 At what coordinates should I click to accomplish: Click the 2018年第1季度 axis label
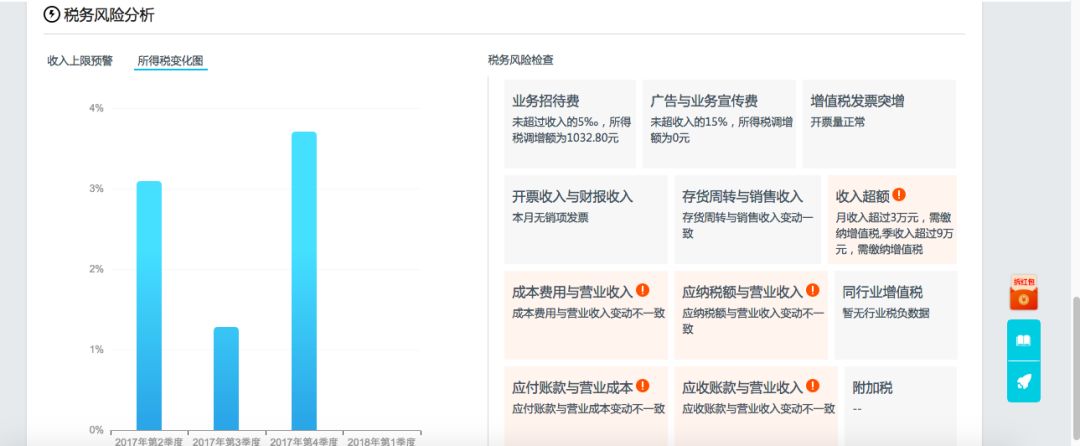click(x=381, y=441)
